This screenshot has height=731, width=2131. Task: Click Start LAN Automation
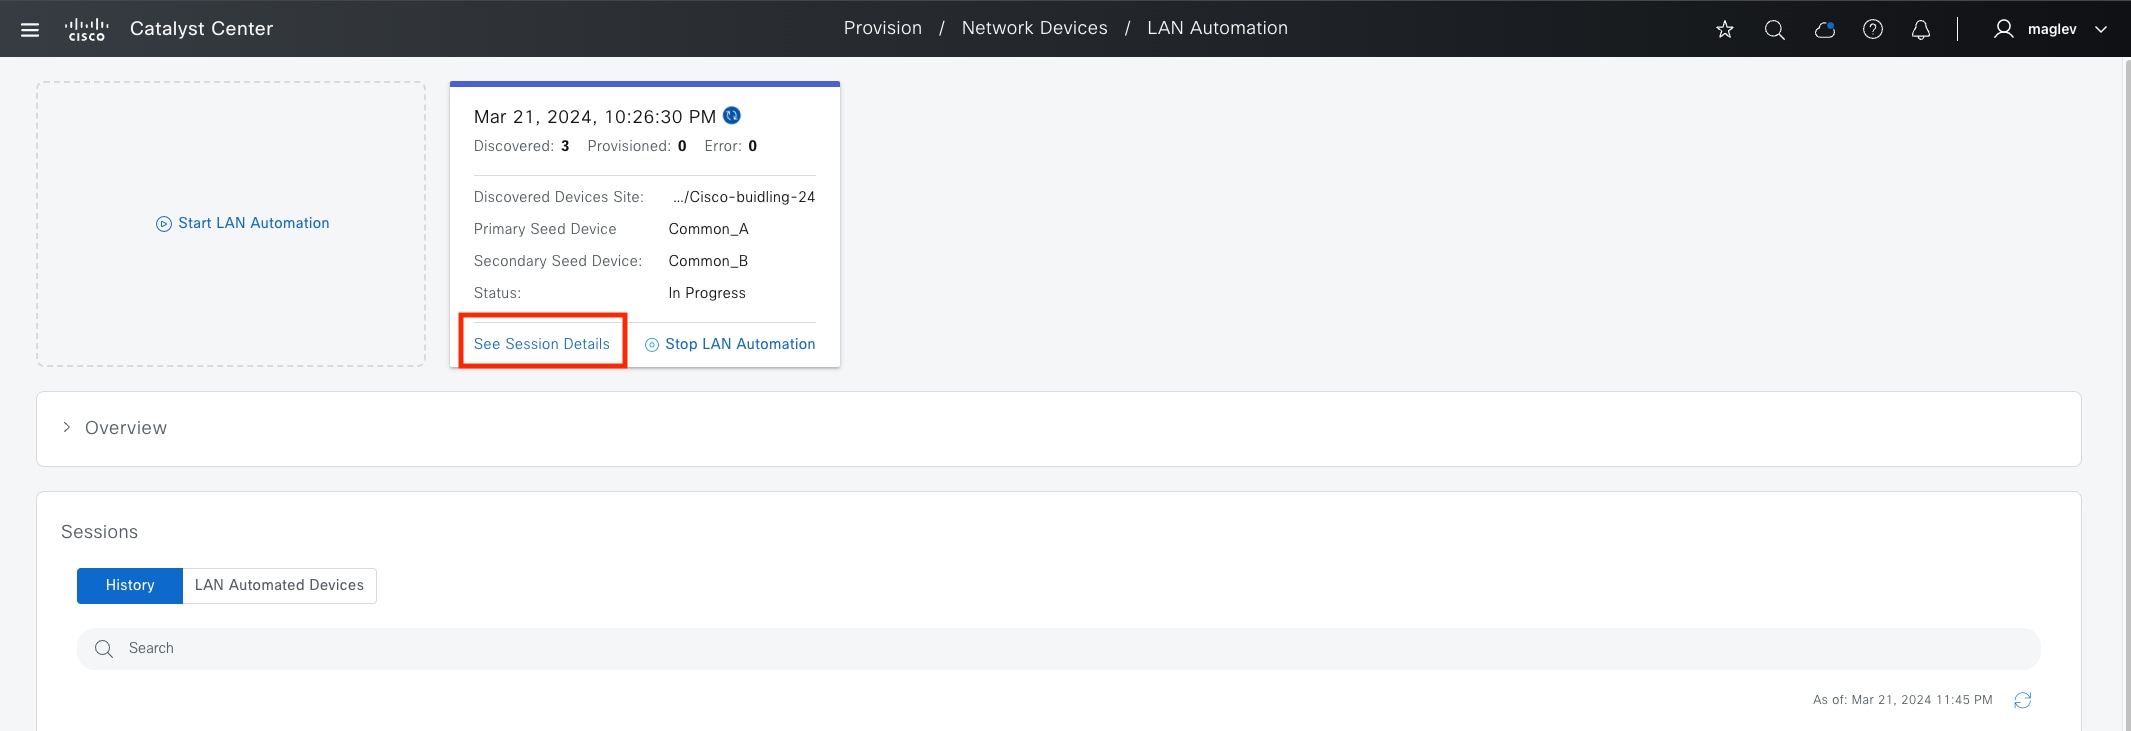point(243,223)
